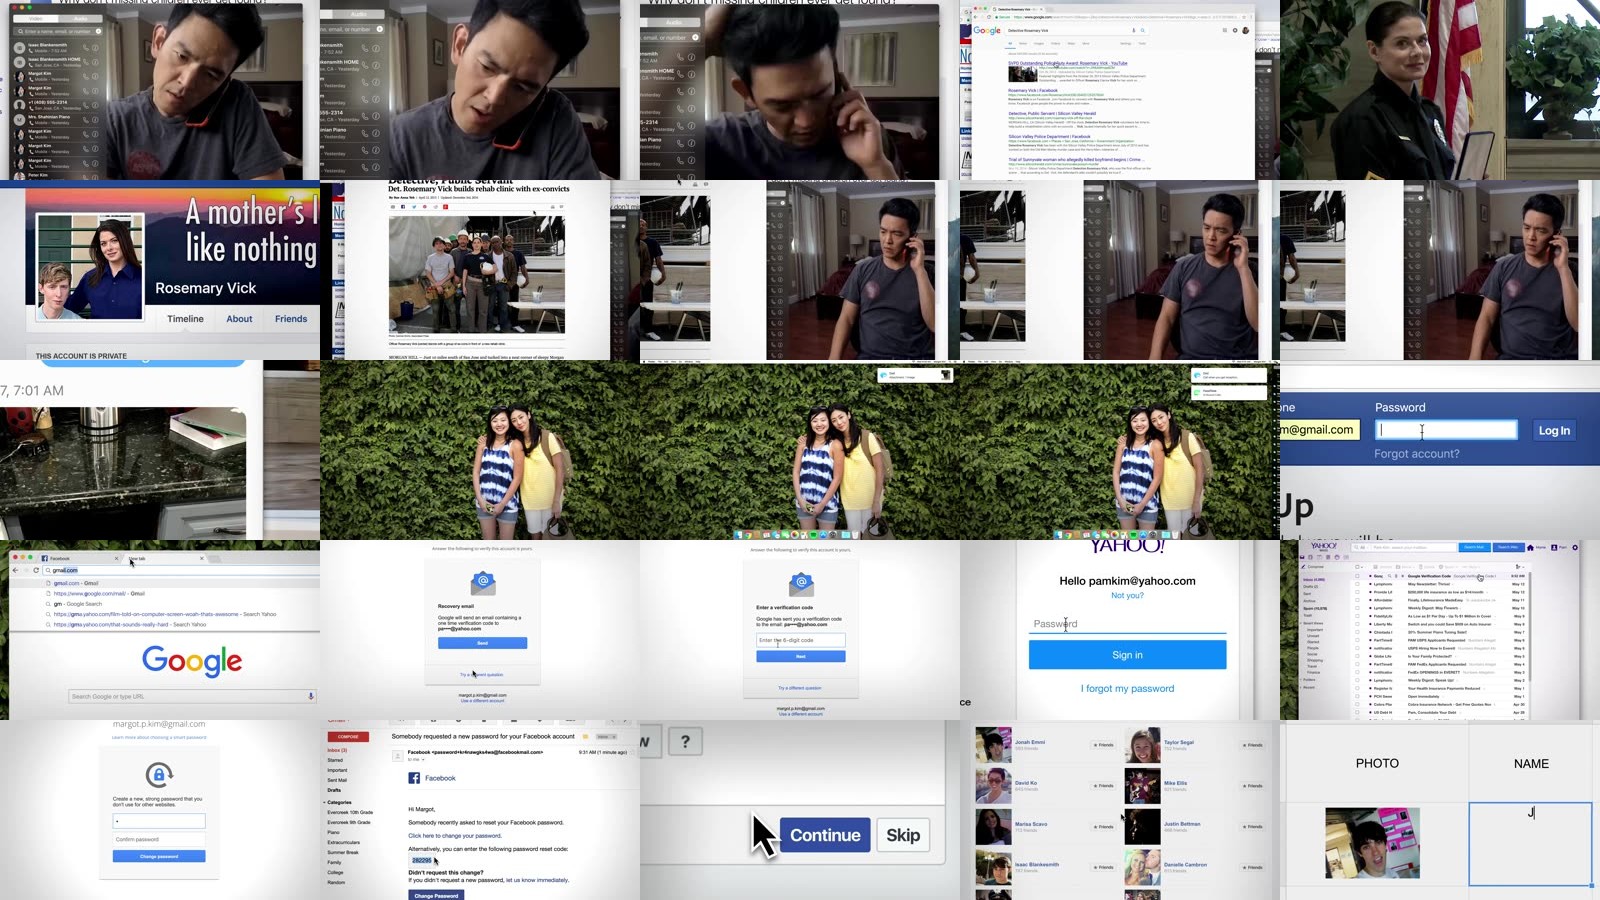1600x900 pixels.
Task: Click the blue Continue button
Action: (x=825, y=835)
